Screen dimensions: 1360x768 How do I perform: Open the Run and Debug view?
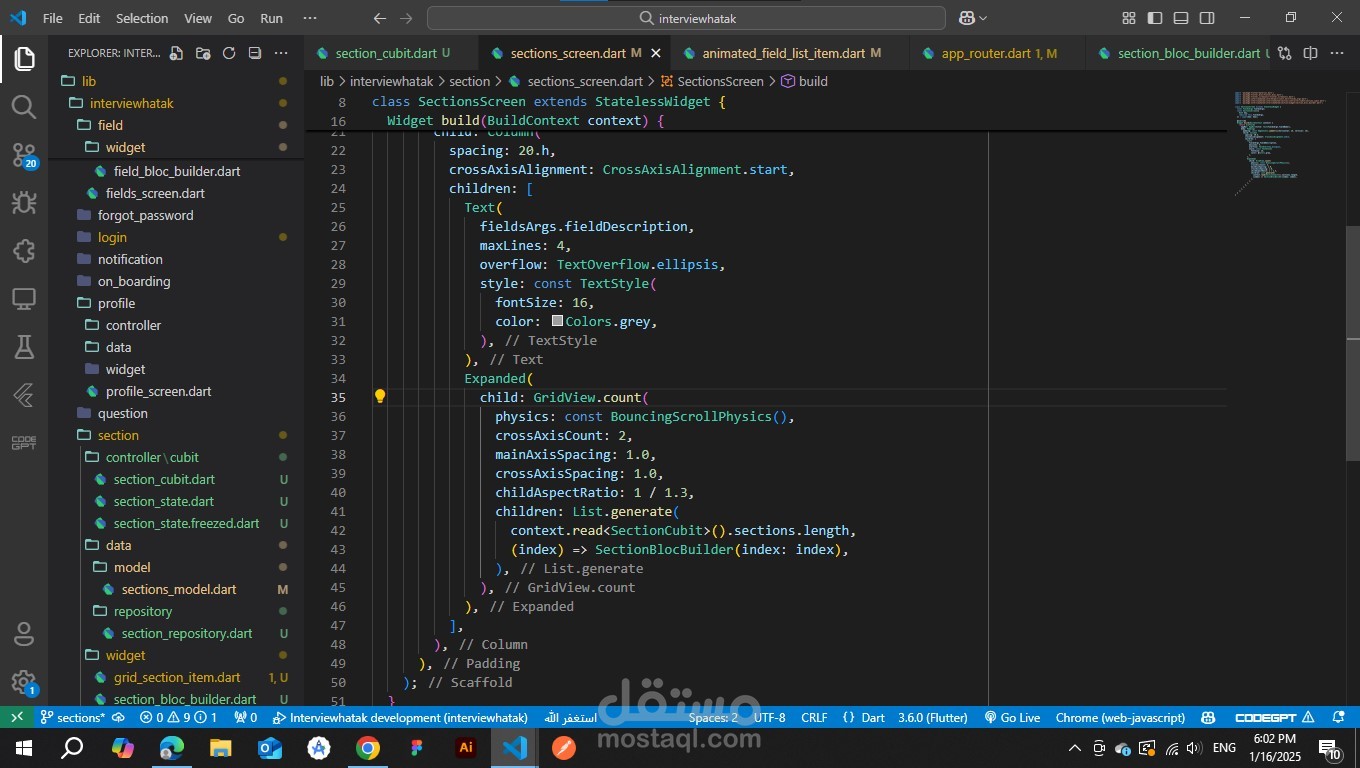[24, 203]
